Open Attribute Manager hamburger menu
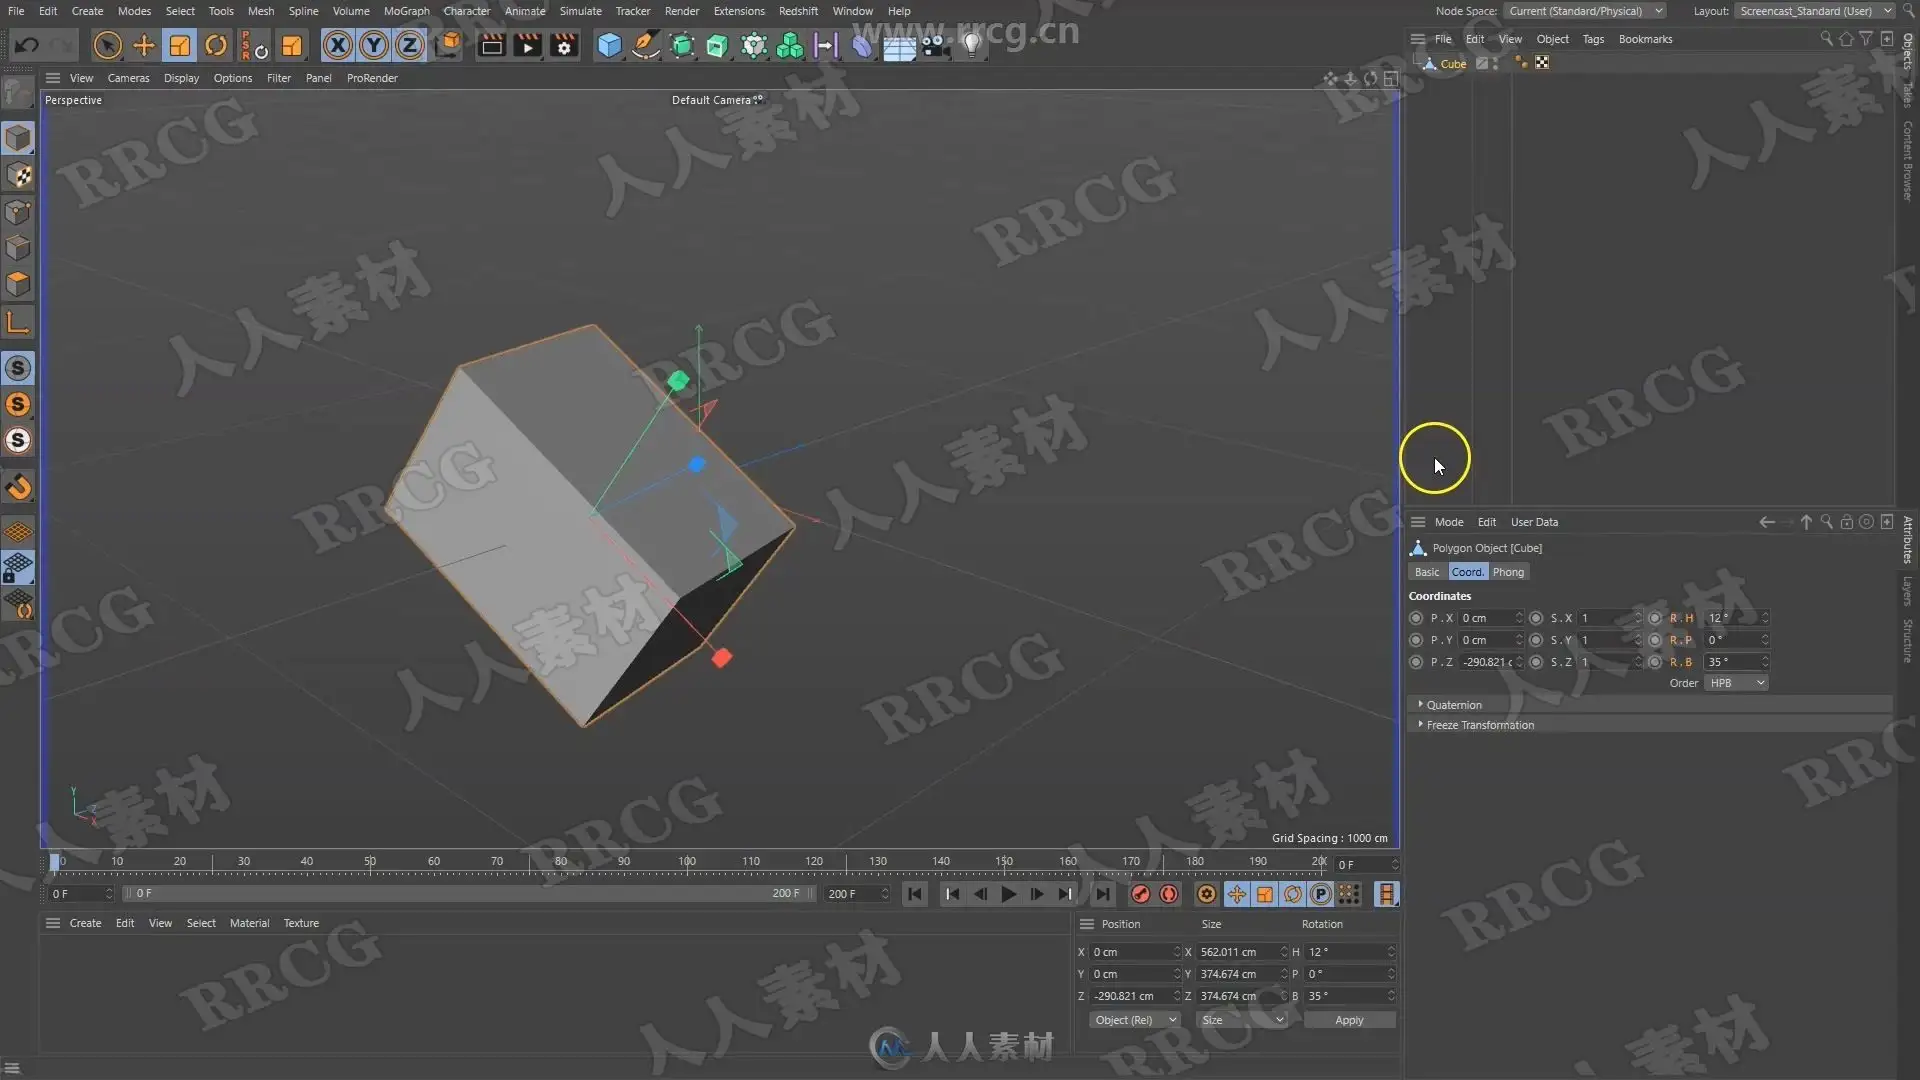The width and height of the screenshot is (1920, 1080). (1418, 522)
